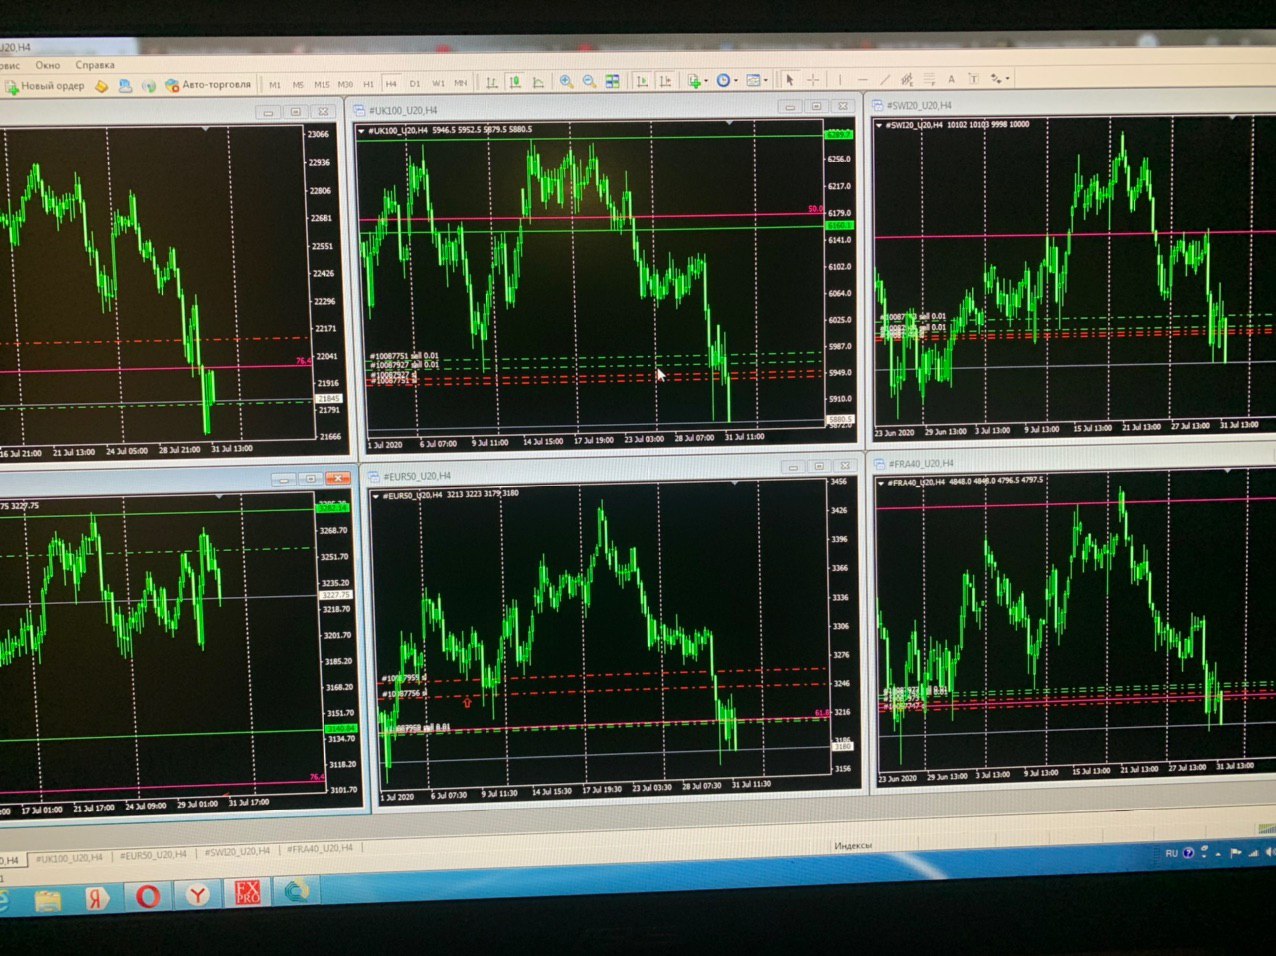The image size is (1276, 956).
Task: Click the #EUR50_U20,H4 chart window title
Action: click(416, 477)
